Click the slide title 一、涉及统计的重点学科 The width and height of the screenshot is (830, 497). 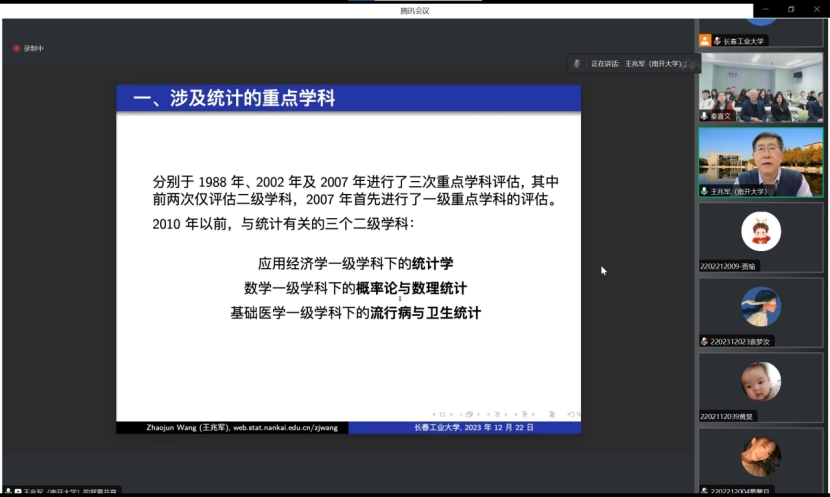[x=234, y=98]
